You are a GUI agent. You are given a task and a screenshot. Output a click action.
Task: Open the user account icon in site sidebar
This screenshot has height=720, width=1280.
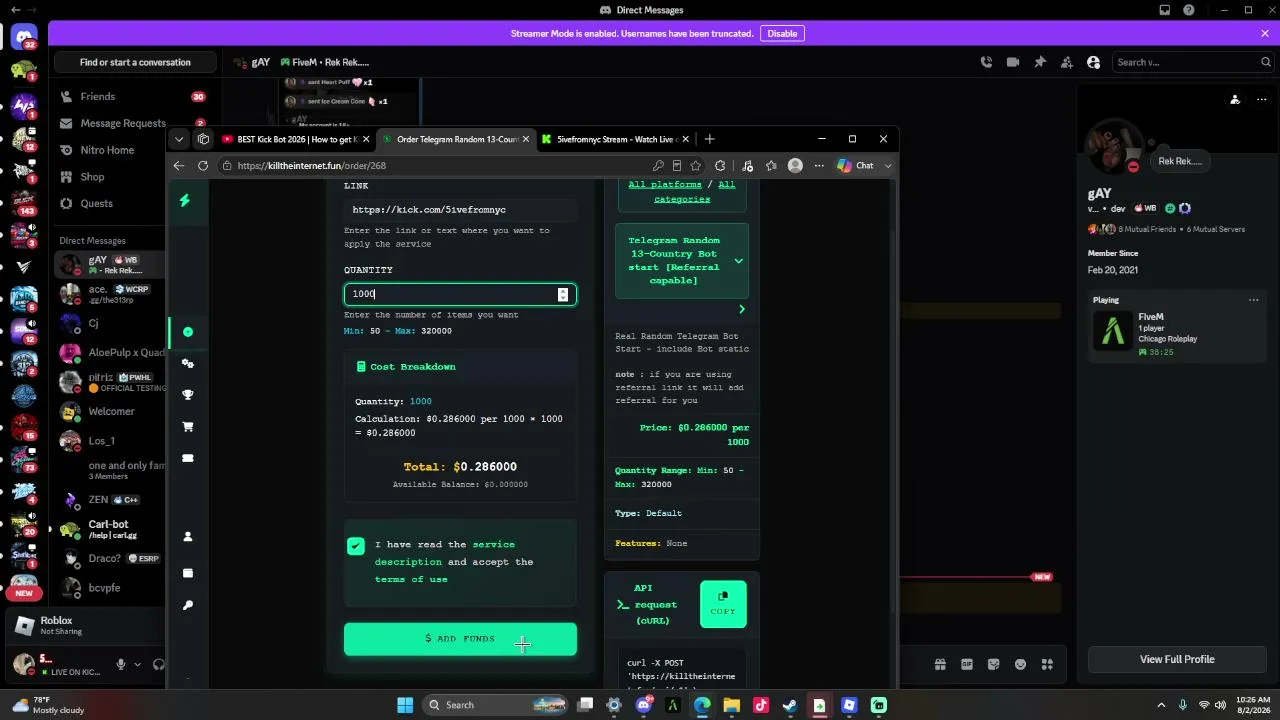pyautogui.click(x=187, y=536)
